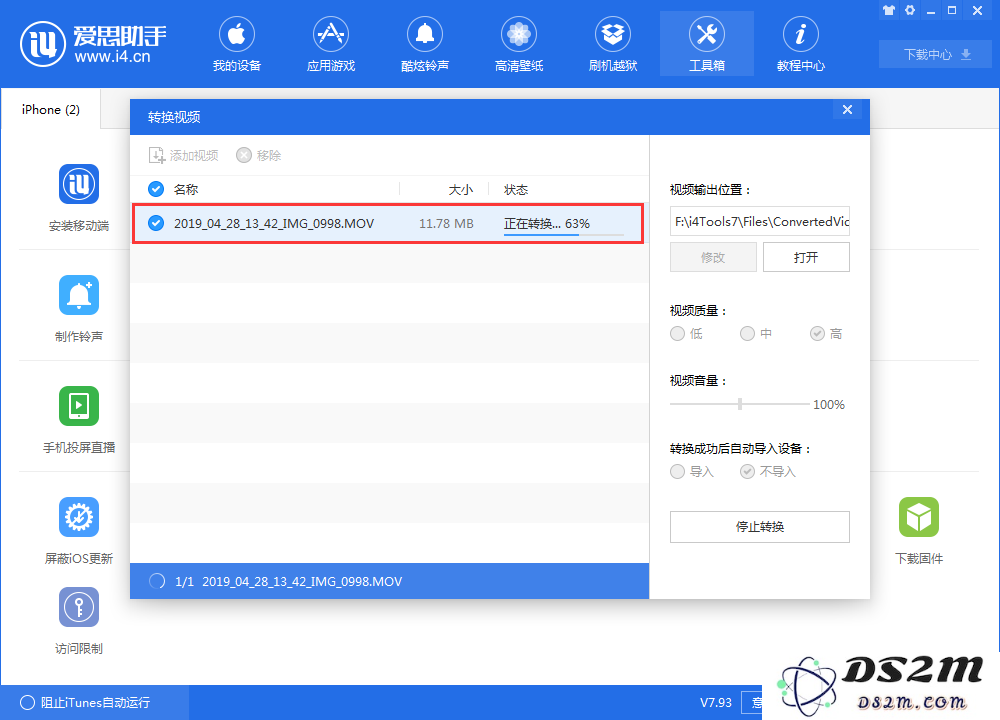Screen dimensions: 1000x720
Task: Open the 酷炫铃声 ringtones section
Action: 425,44
